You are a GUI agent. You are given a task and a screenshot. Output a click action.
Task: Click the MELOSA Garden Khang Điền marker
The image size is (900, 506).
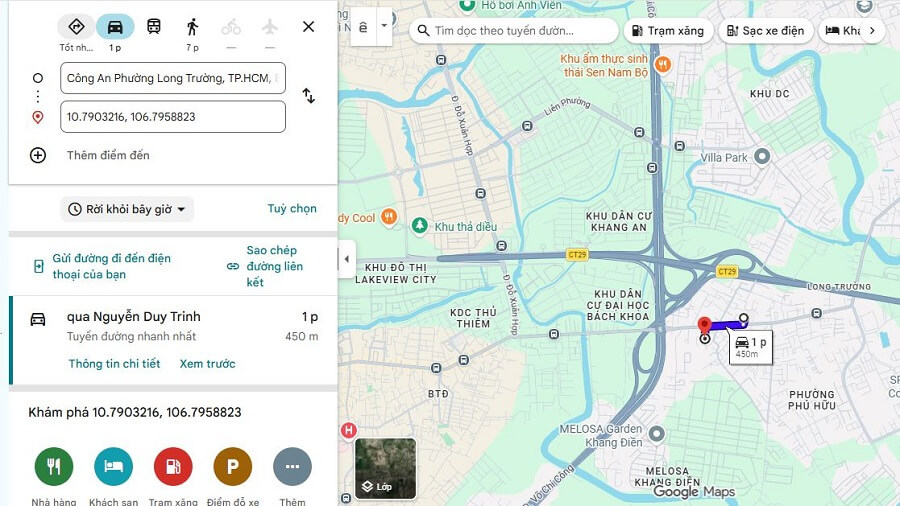[657, 434]
